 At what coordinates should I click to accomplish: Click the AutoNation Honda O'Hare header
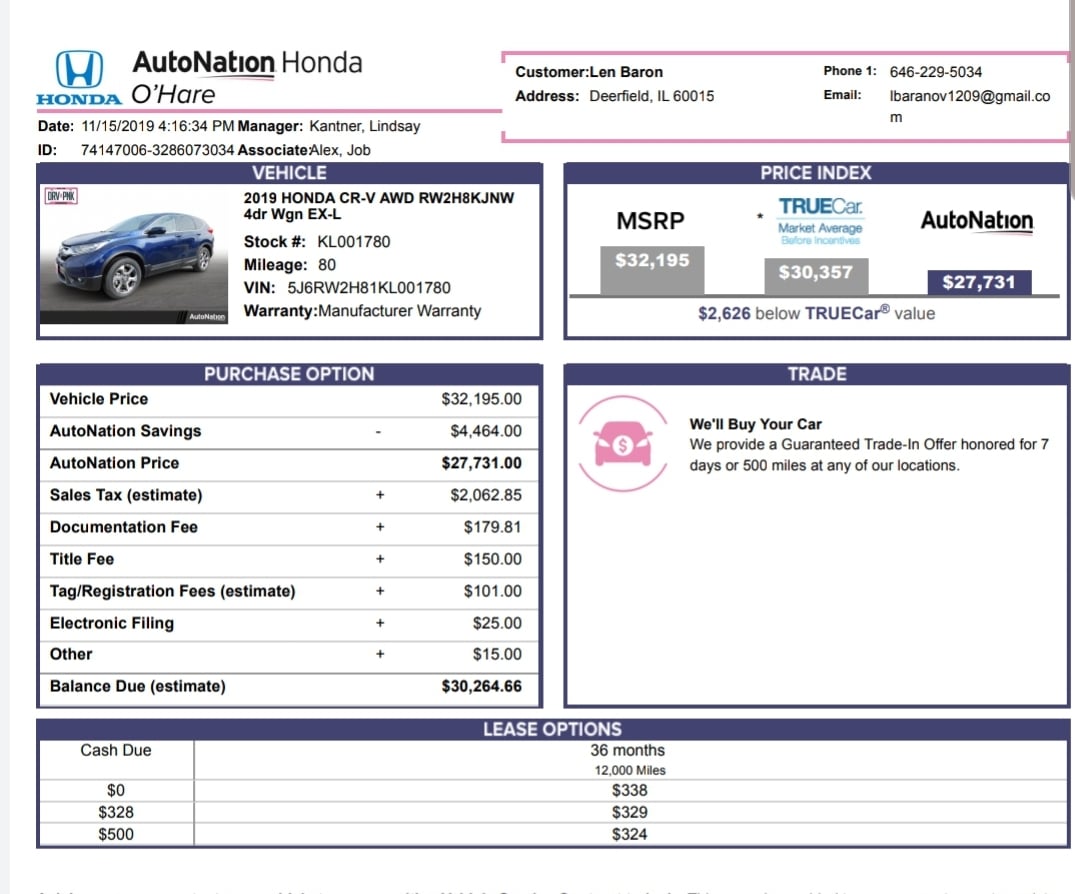point(247,77)
